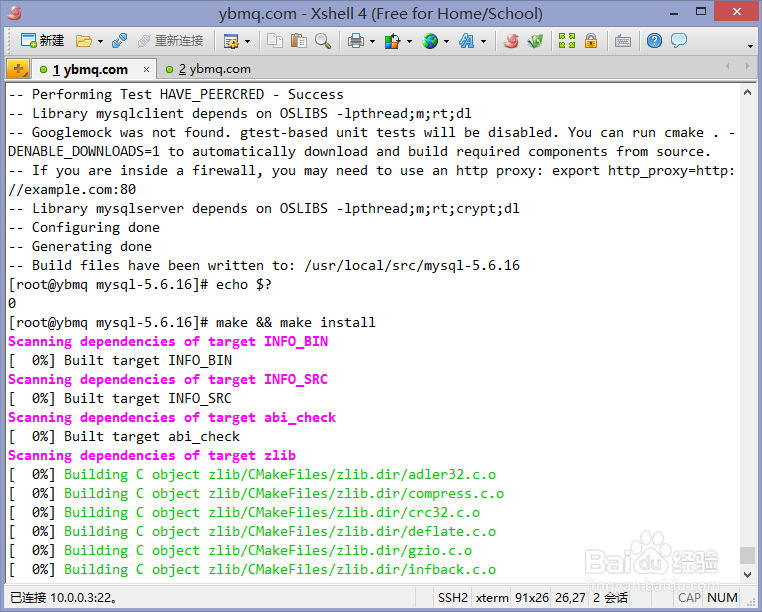This screenshot has height=612, width=762.
Task: Minimize the Xshell window
Action: (674, 13)
